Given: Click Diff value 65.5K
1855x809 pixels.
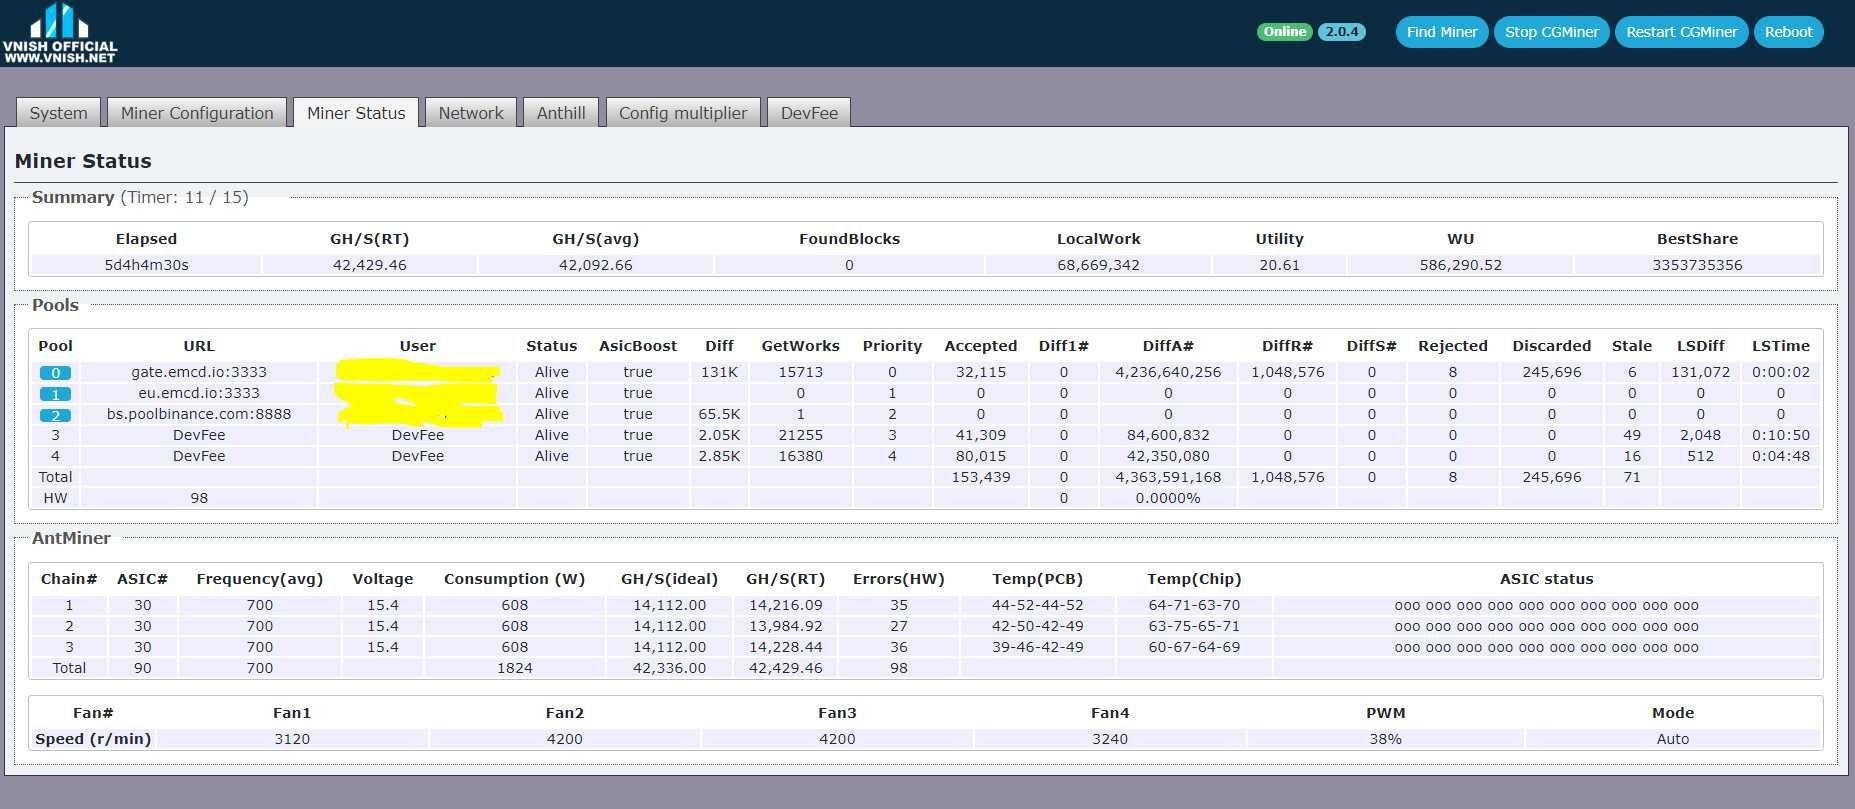Looking at the screenshot, I should (x=719, y=414).
